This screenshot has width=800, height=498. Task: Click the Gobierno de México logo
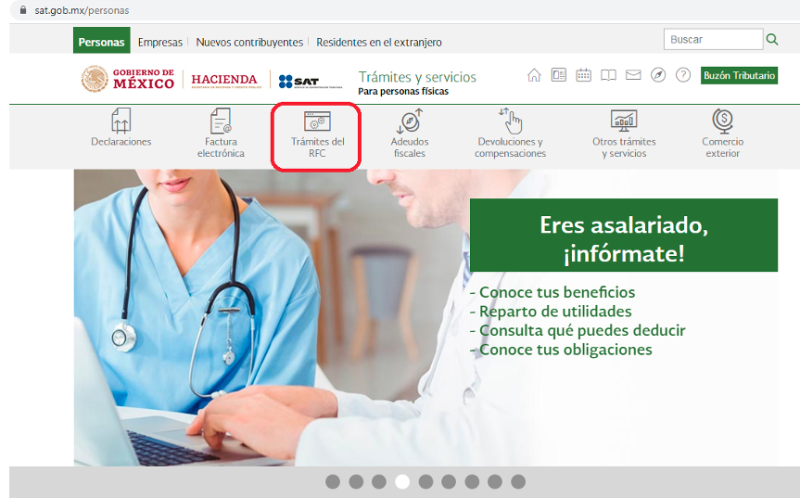(128, 79)
